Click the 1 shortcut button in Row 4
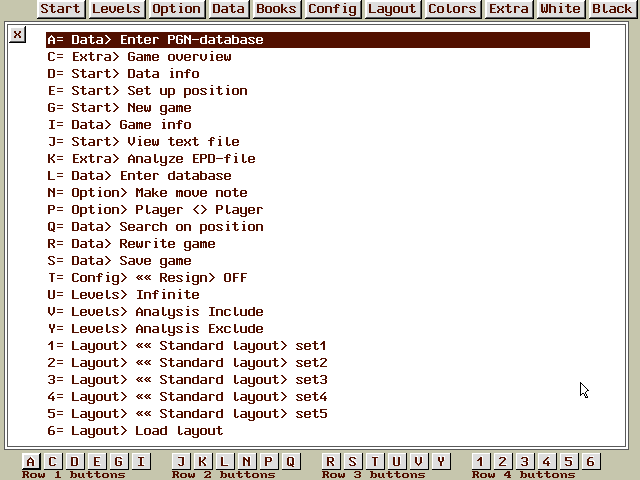Screen dimensions: 640x480 click(x=480, y=461)
